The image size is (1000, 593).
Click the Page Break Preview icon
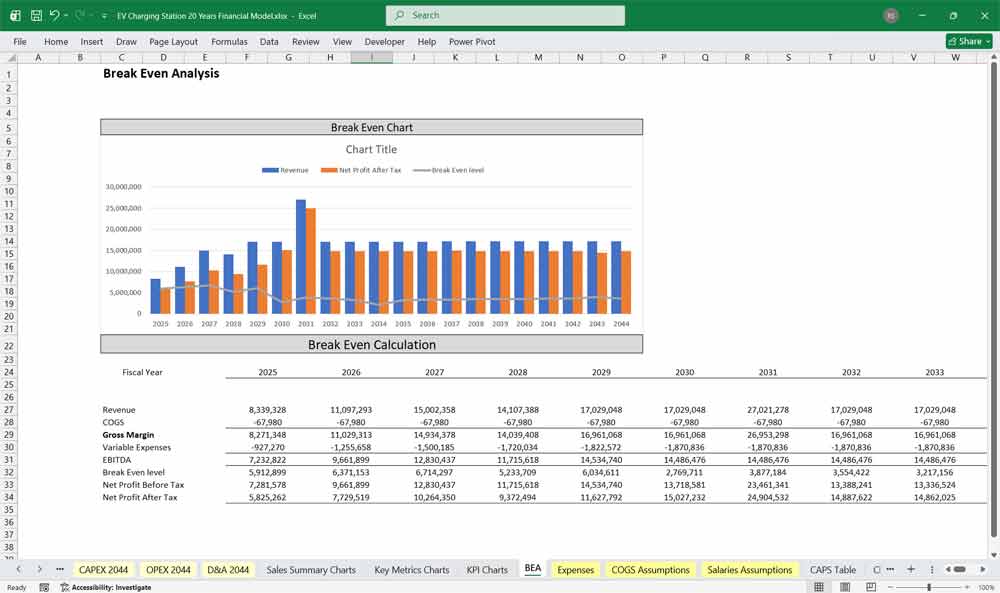click(x=871, y=586)
